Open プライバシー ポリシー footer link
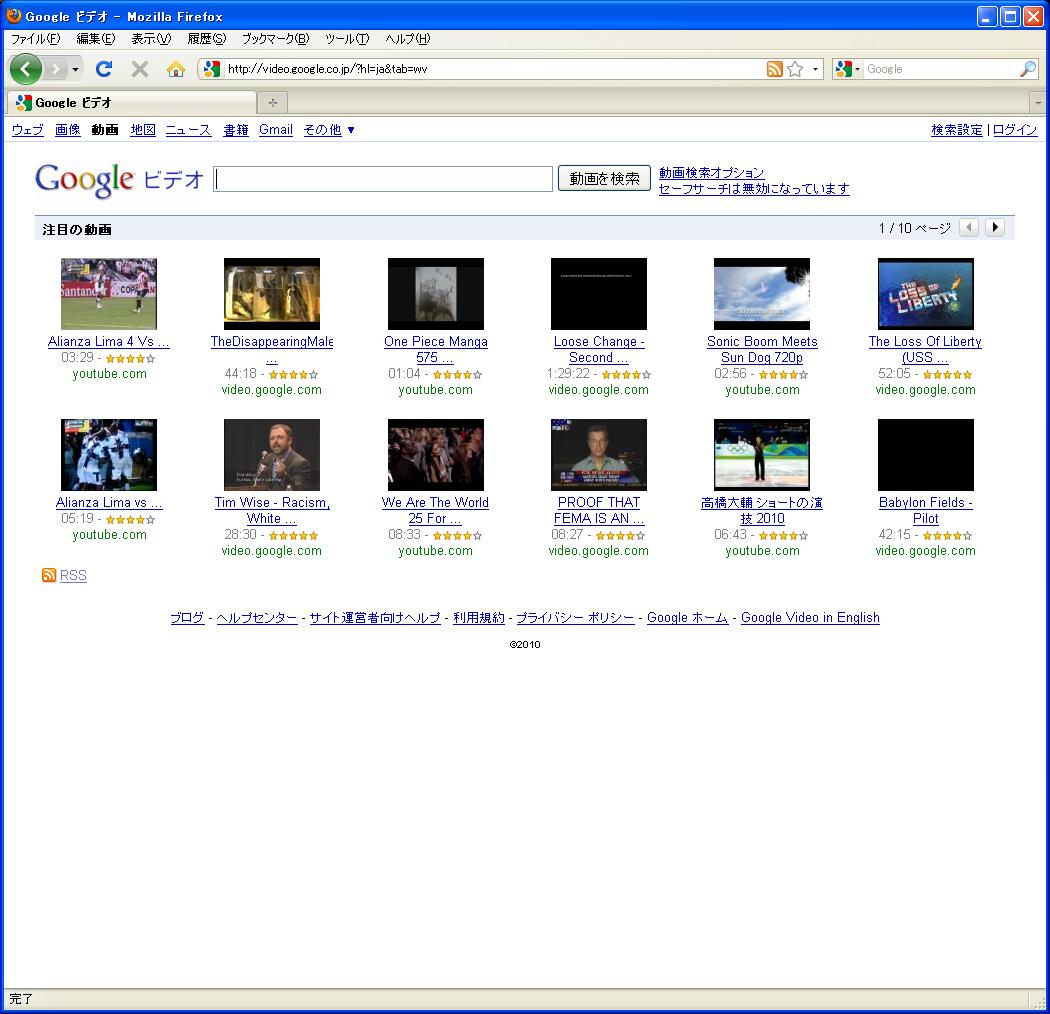1050x1014 pixels. 575,618
